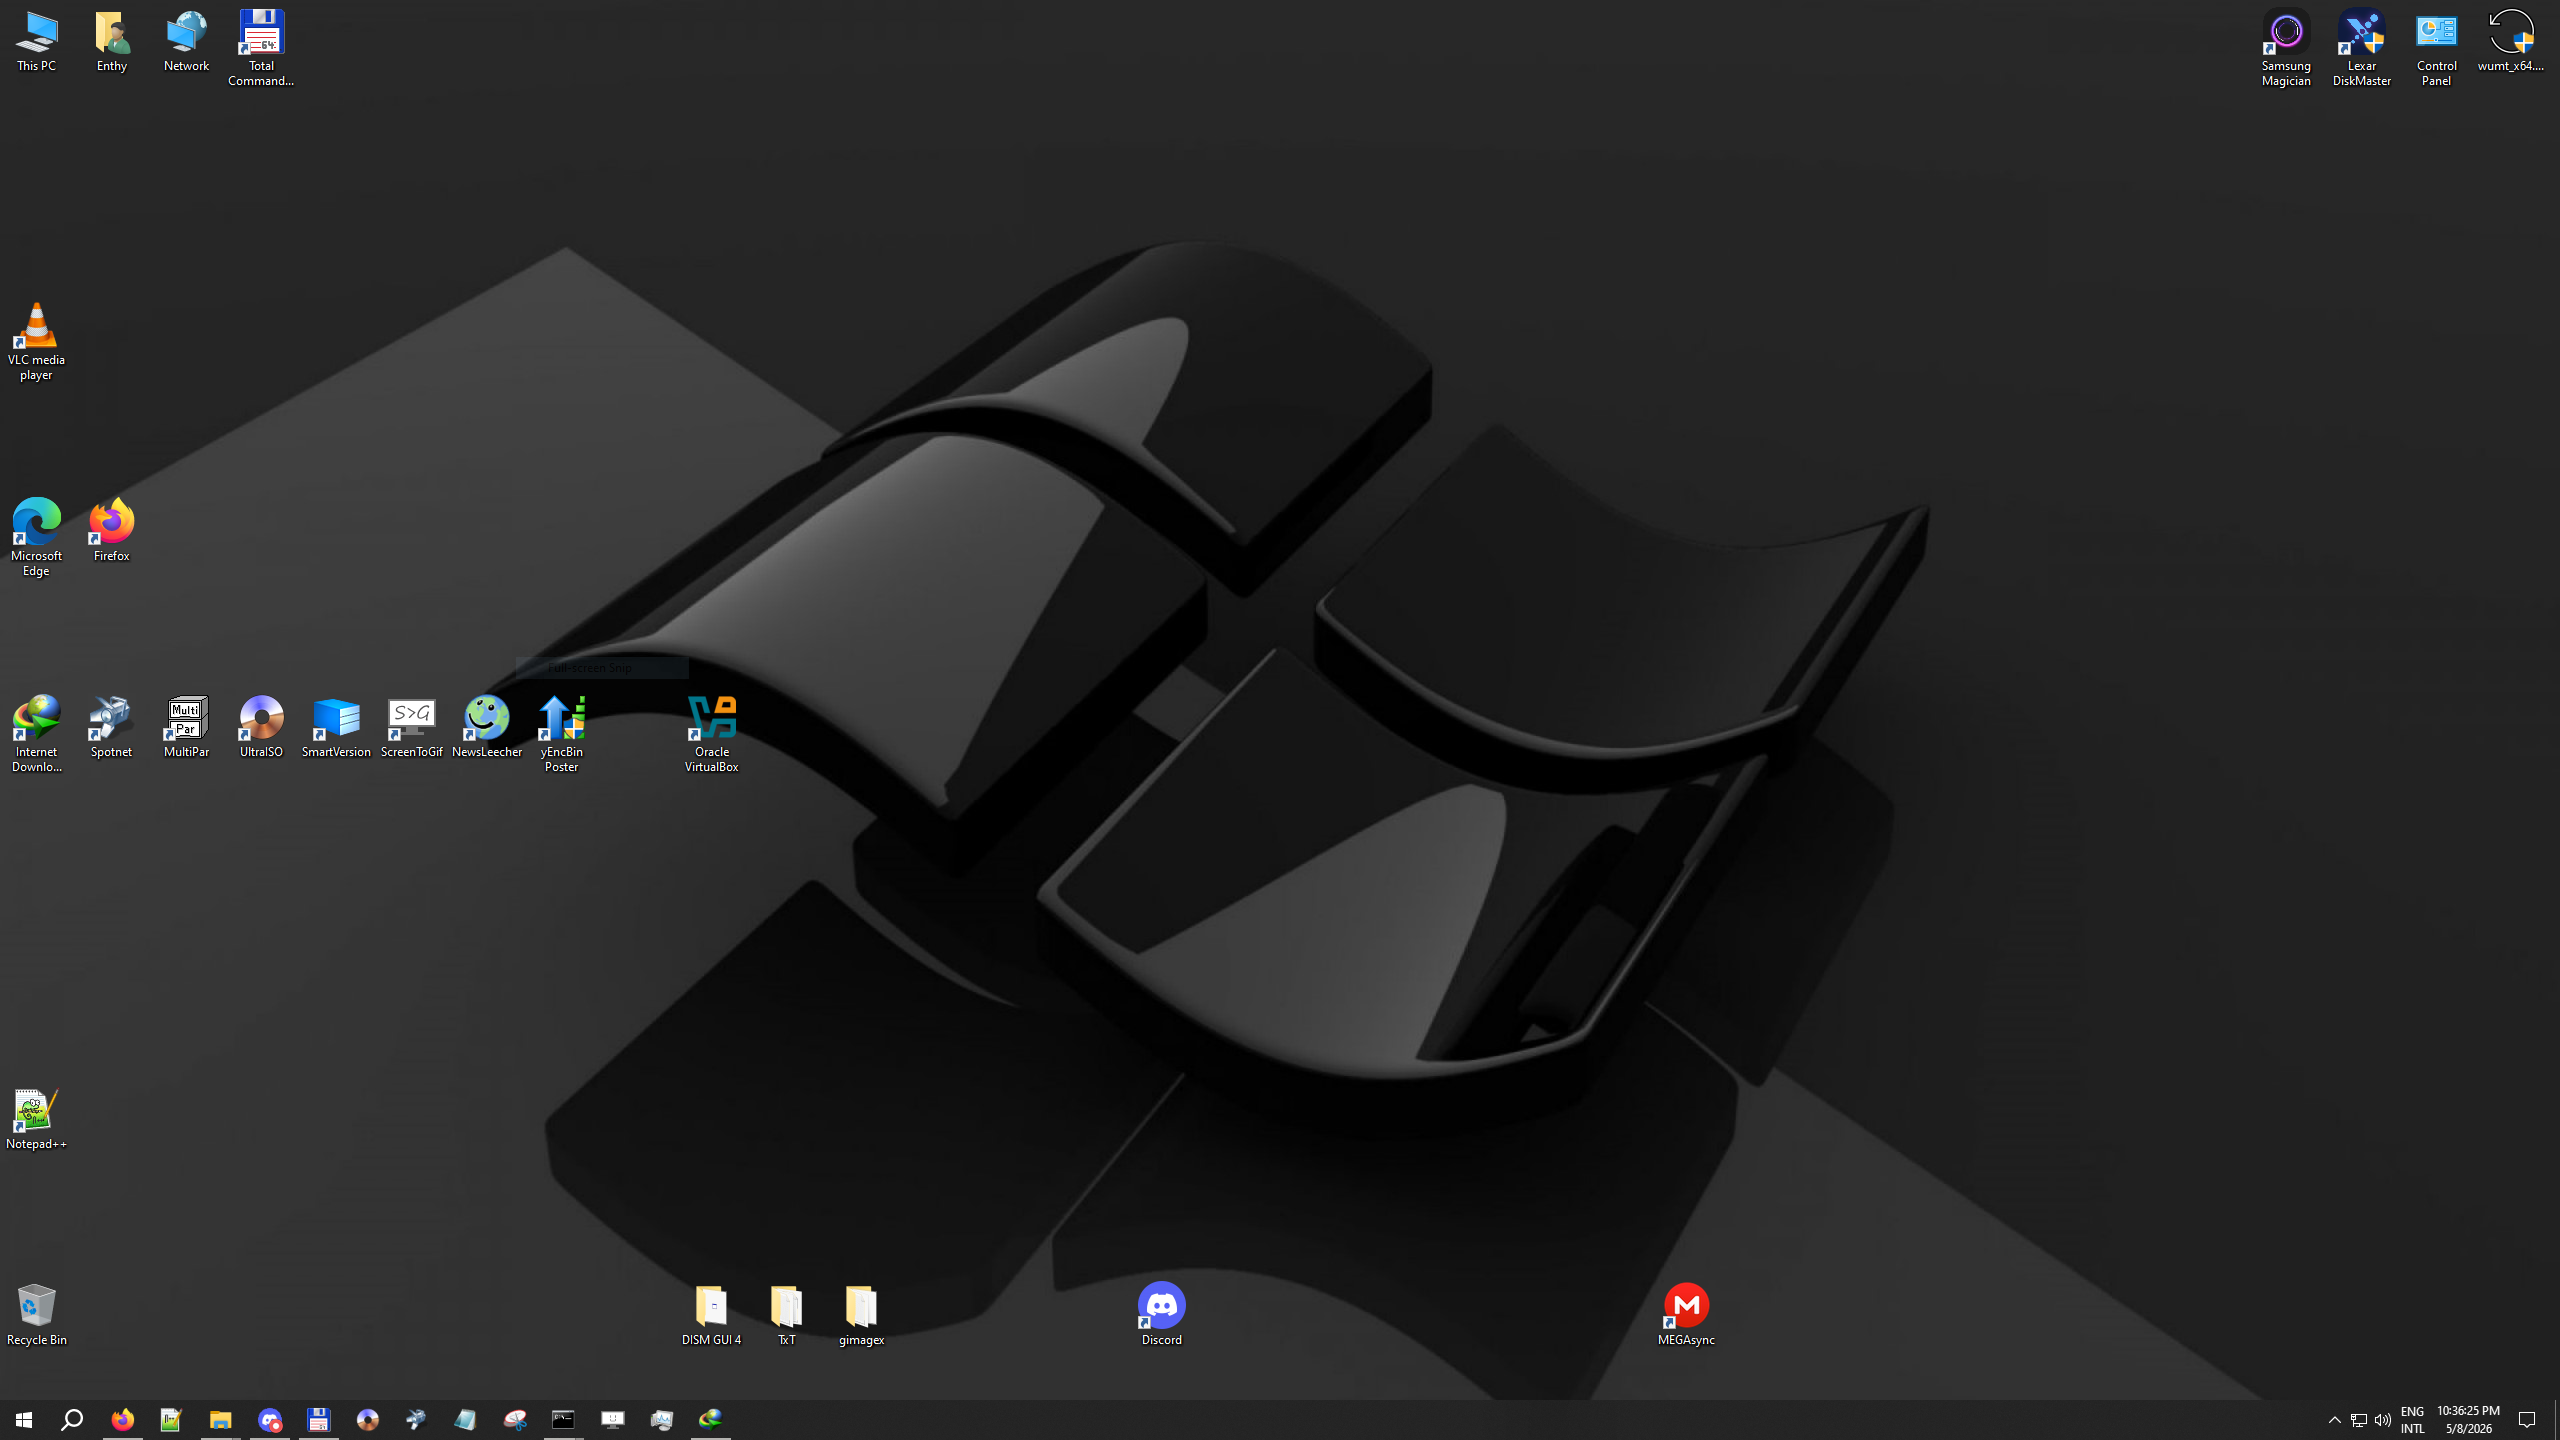Launch Spotnet camera icon from taskbar

pos(416,1420)
